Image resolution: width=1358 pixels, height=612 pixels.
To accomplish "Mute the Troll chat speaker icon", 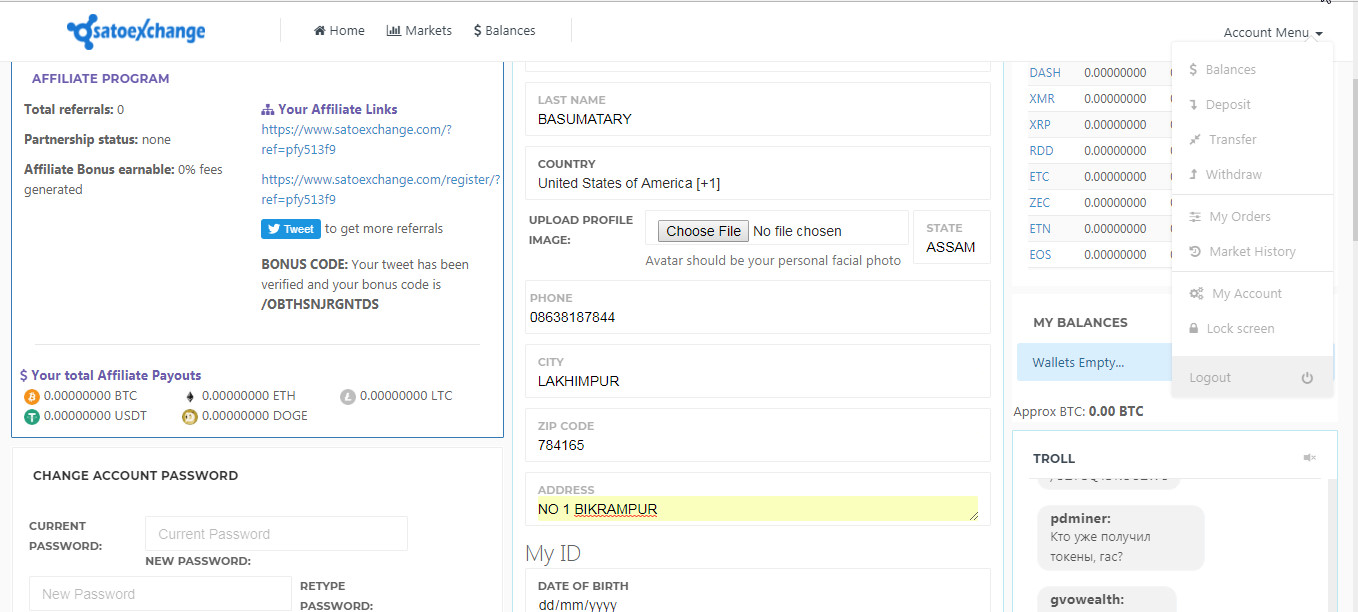I will (1310, 458).
